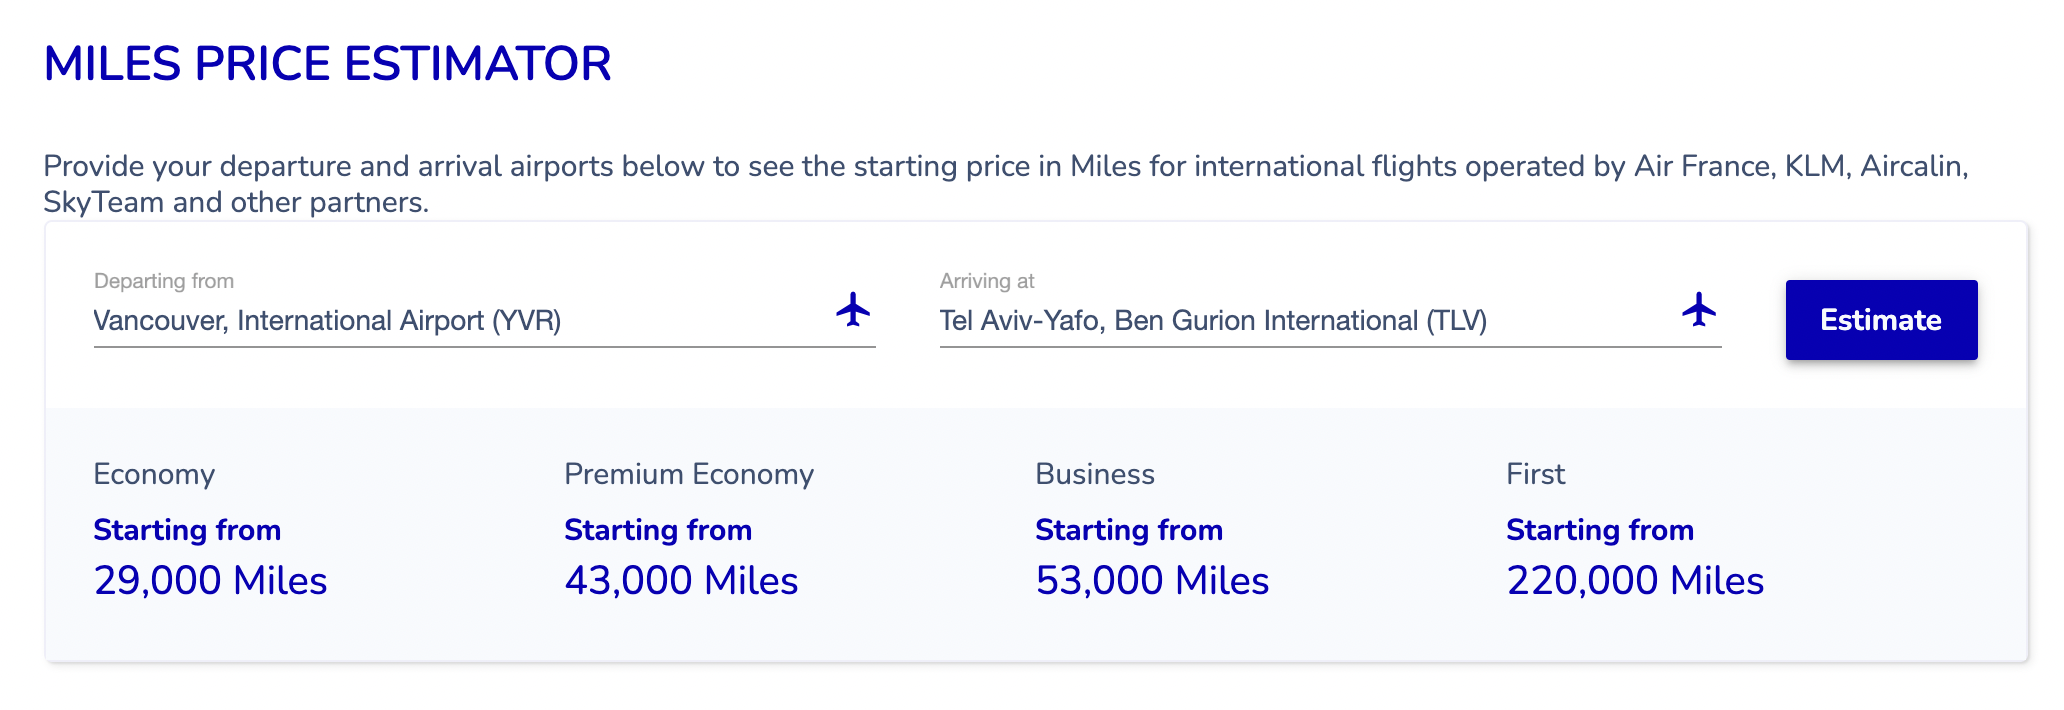Click the 220,000 Miles First price
Viewport: 2064px width, 710px height.
[x=1635, y=581]
